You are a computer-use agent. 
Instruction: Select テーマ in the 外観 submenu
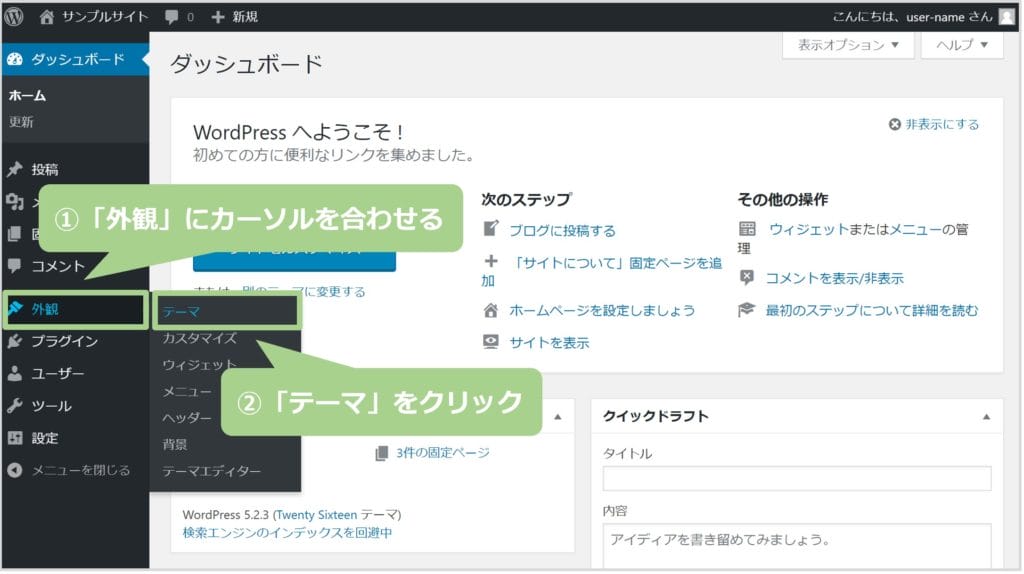[x=181, y=312]
